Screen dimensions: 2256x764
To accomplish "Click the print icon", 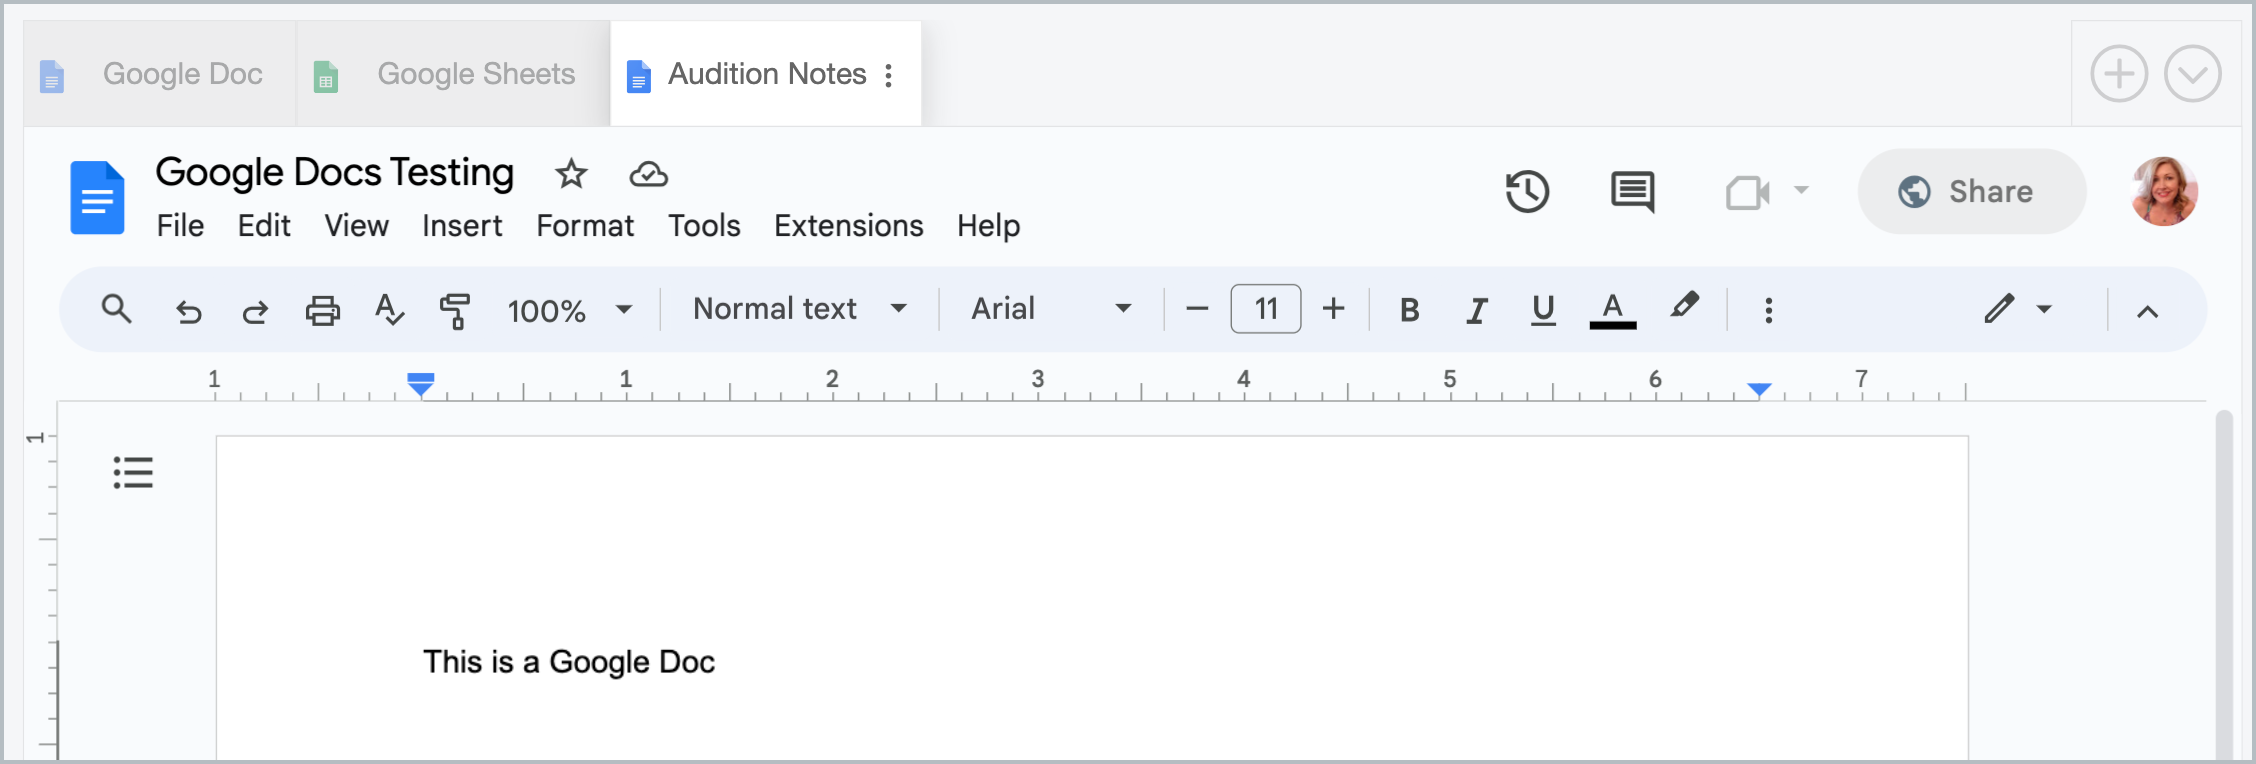I will tap(322, 310).
